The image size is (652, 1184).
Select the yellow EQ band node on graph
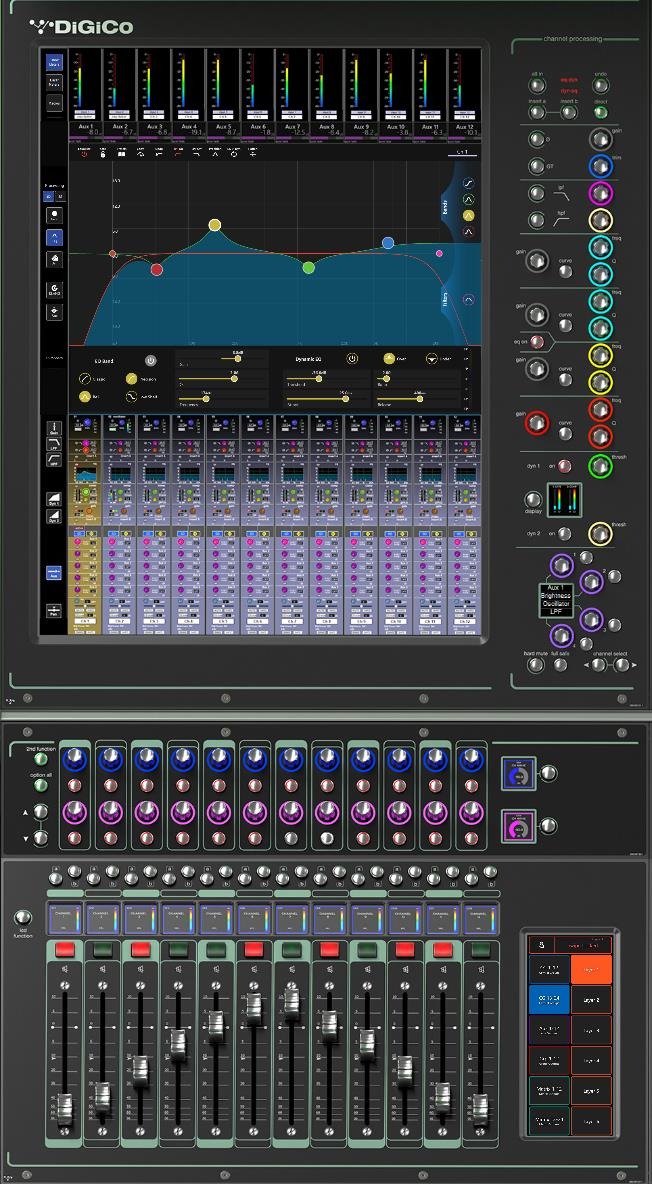pos(215,224)
